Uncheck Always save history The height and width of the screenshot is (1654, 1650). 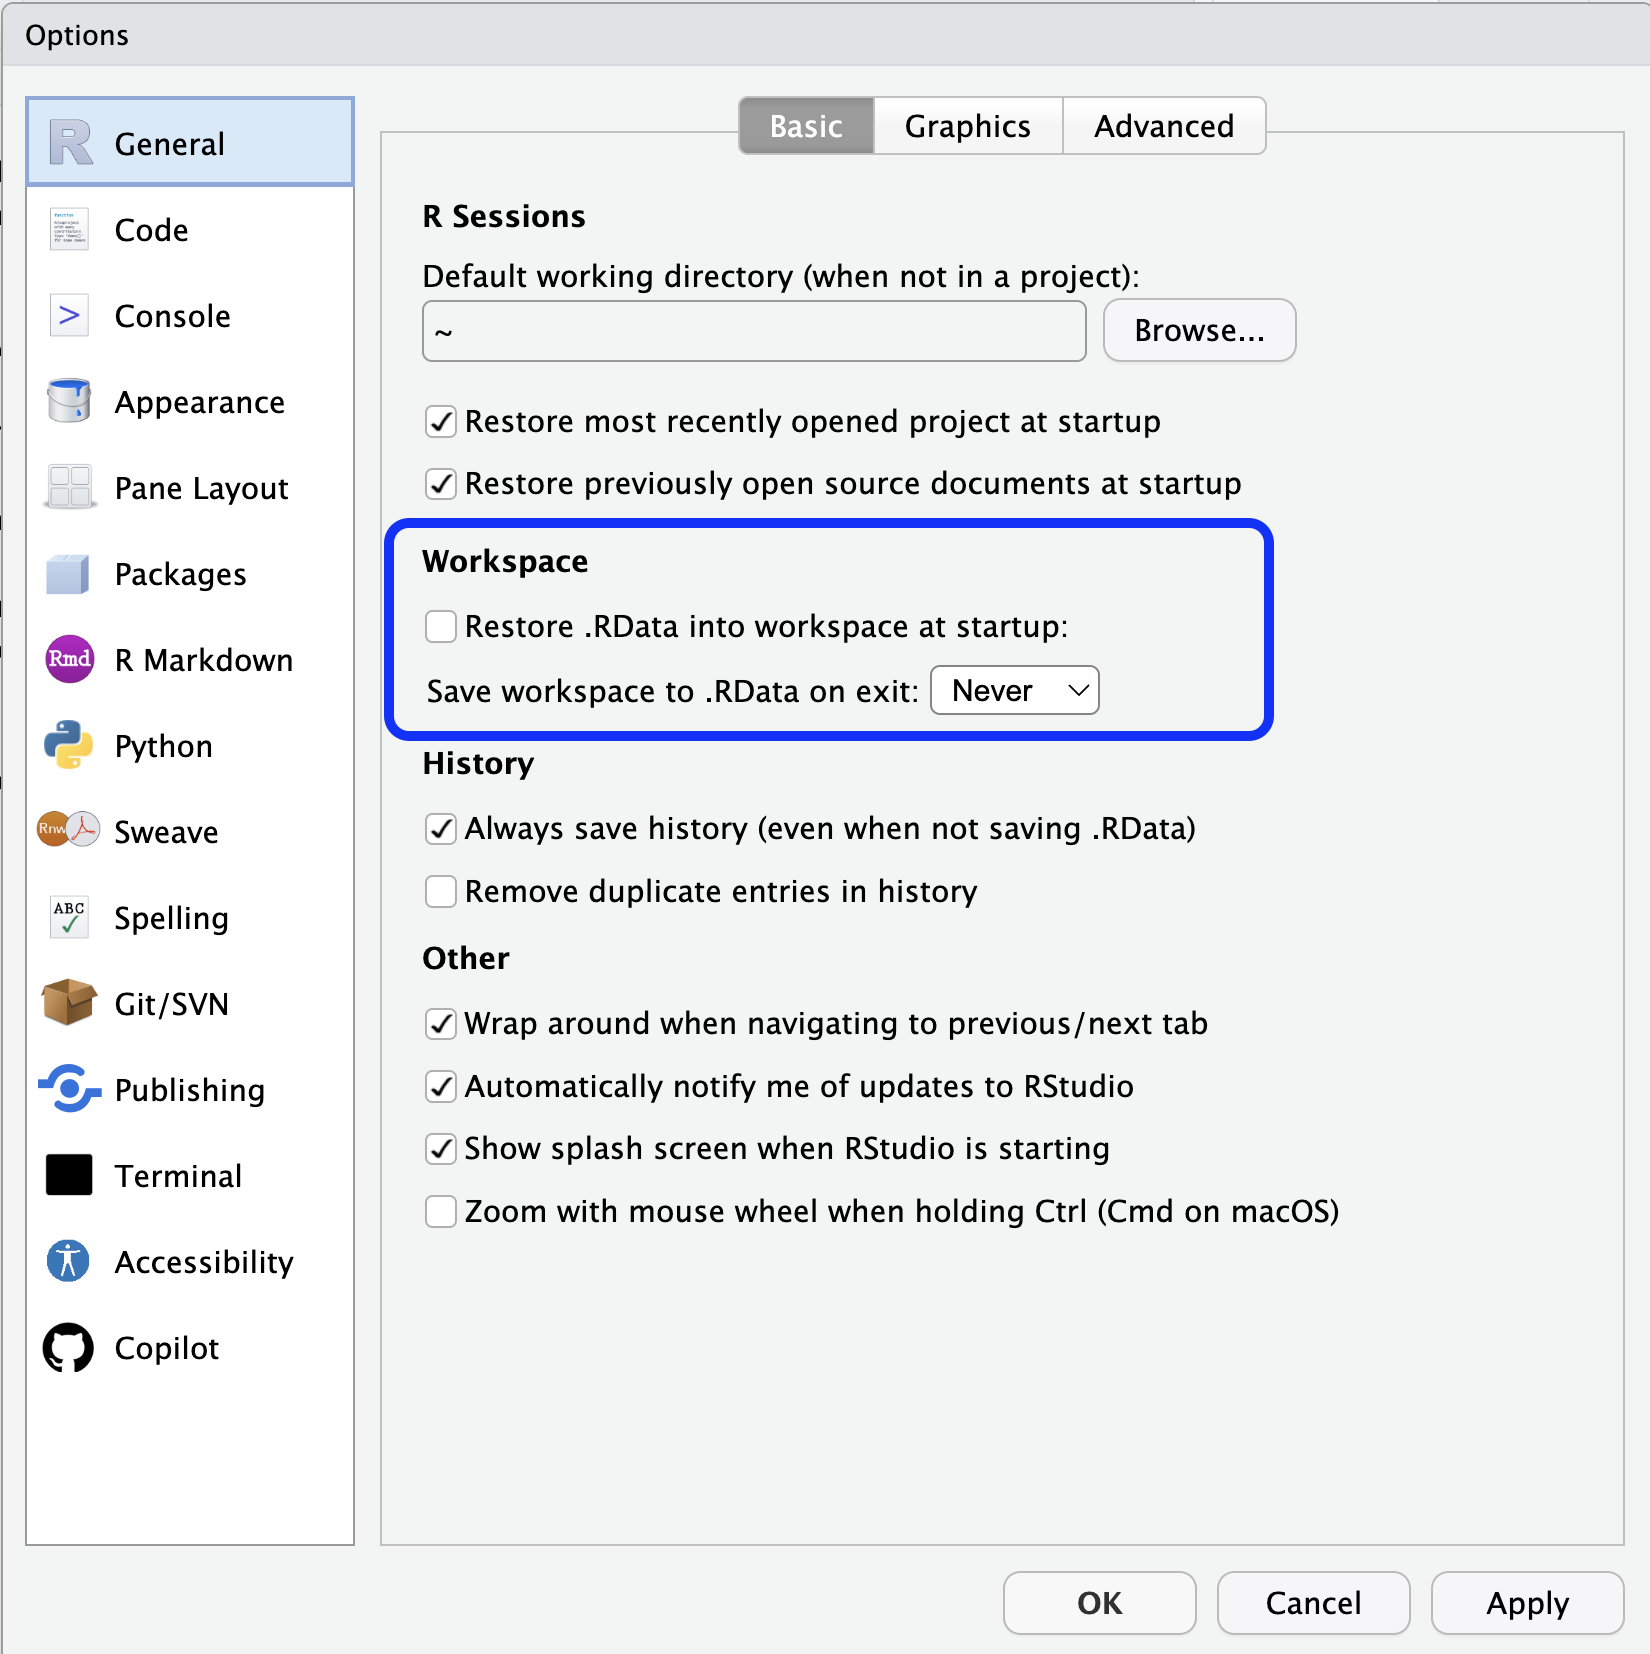coord(440,828)
